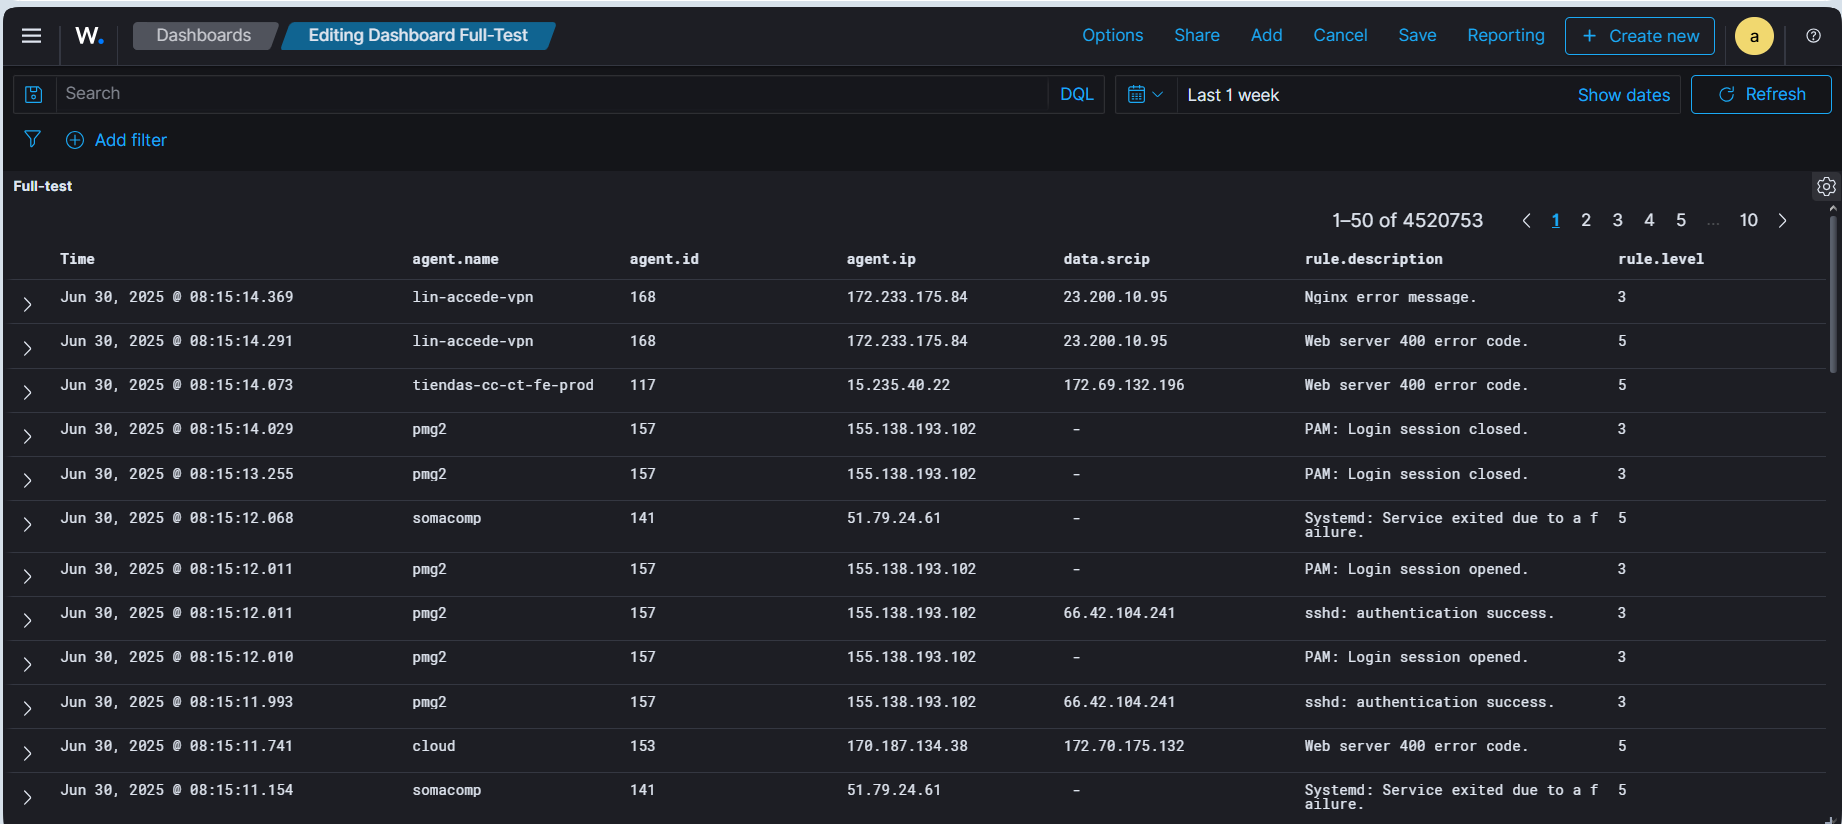Open the Full-test panel gear options
The width and height of the screenshot is (1842, 824).
[x=1826, y=187]
